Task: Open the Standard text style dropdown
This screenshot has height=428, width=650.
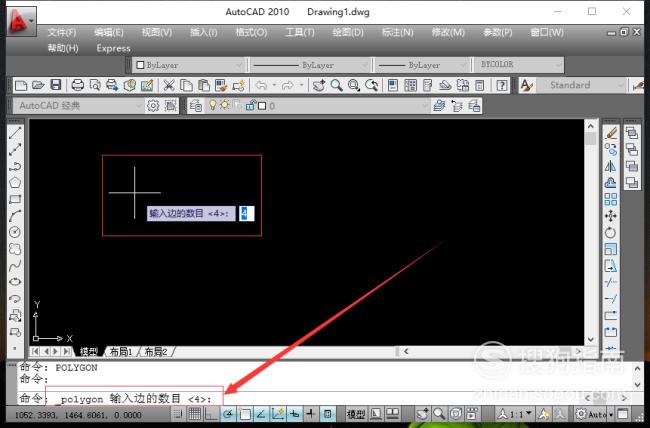Action: pos(581,85)
